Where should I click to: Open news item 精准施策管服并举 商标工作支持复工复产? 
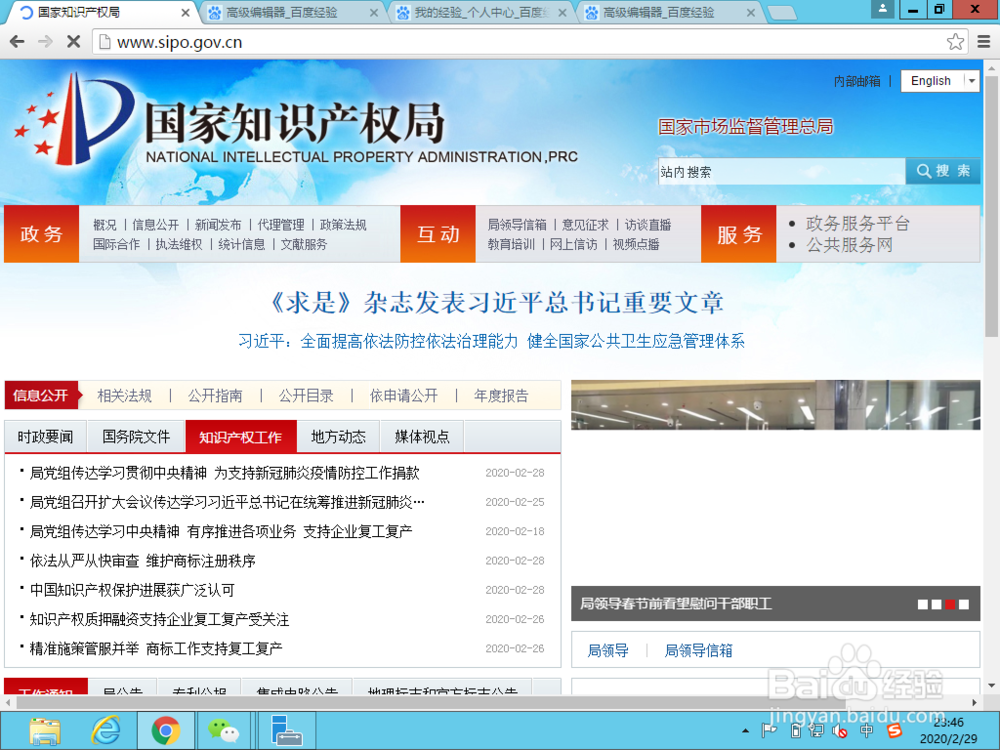[x=156, y=649]
